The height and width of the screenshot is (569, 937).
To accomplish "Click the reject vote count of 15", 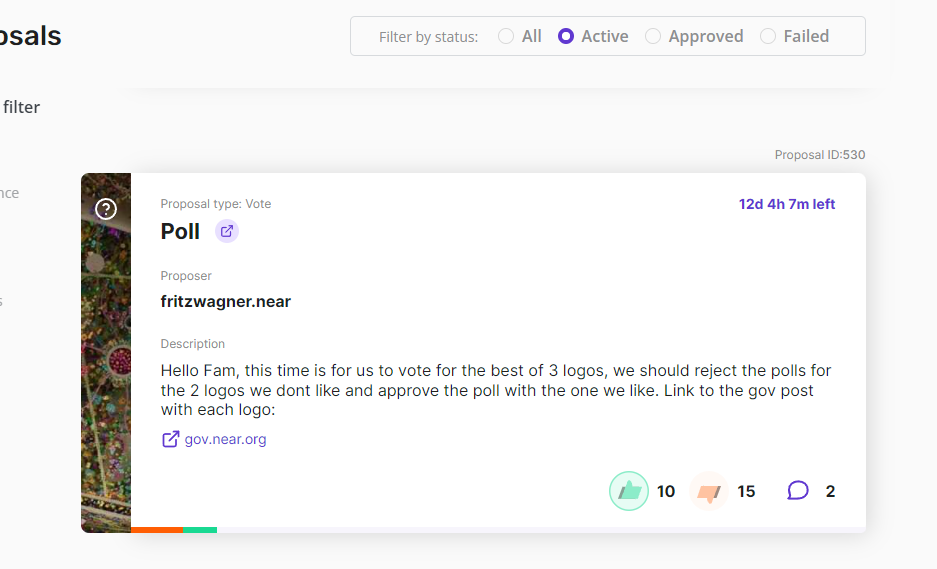I will (x=746, y=491).
